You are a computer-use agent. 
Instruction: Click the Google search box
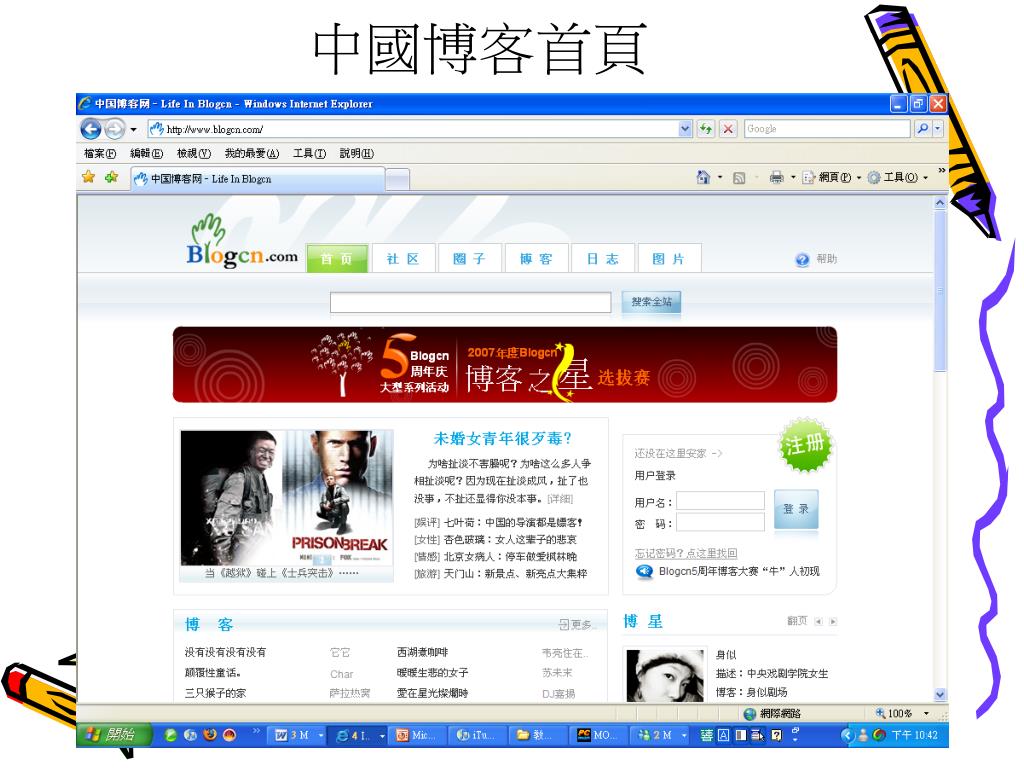[827, 129]
